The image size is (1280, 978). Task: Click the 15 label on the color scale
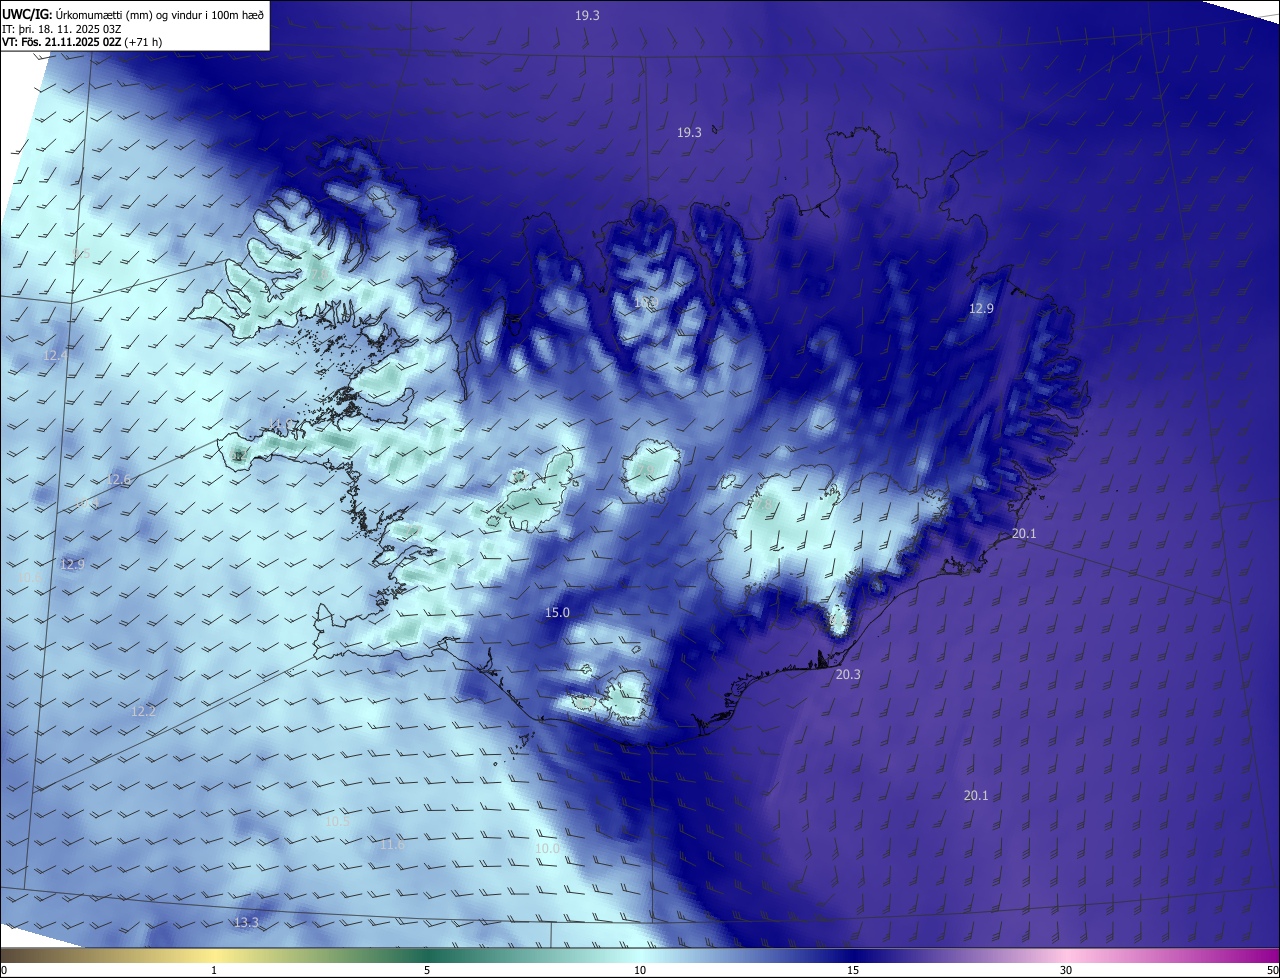[x=853, y=971]
